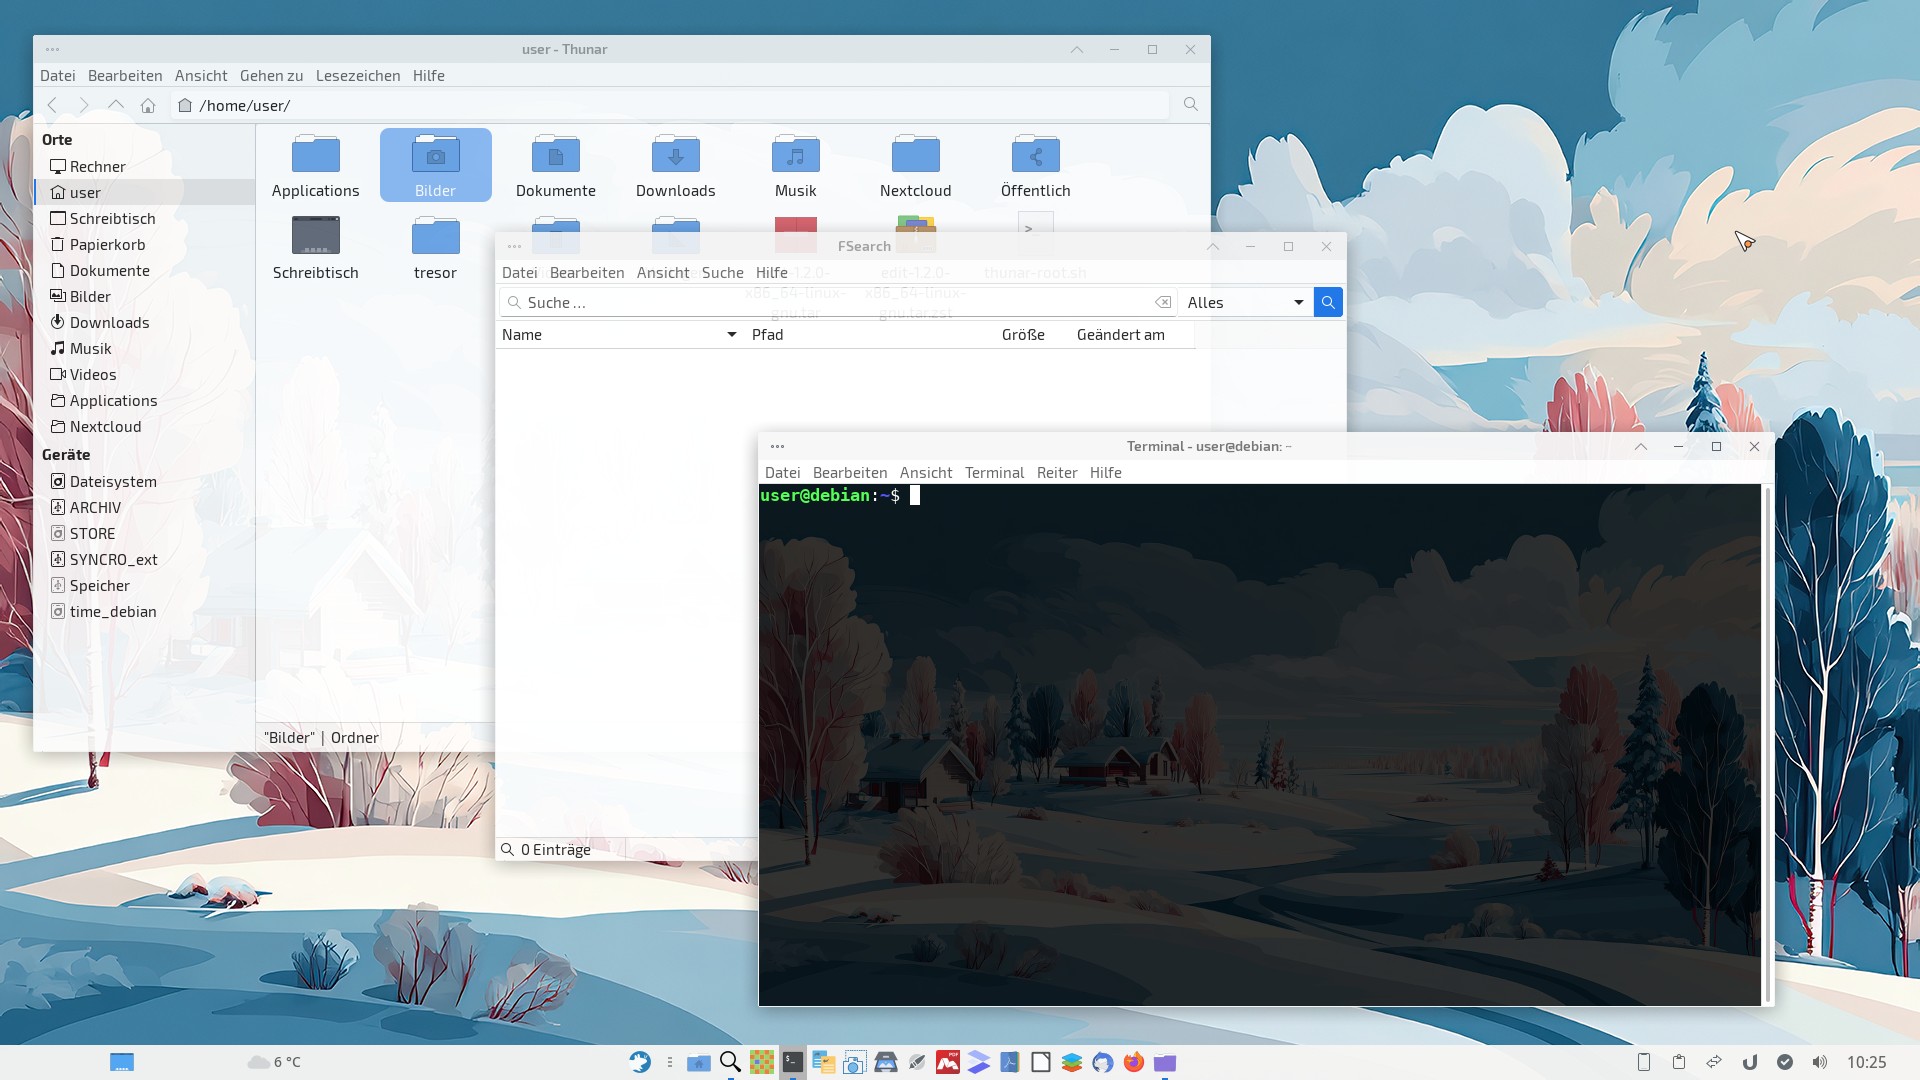Screen dimensions: 1920x1080
Task: Click the volume icon in system tray
Action: pyautogui.click(x=1819, y=1062)
